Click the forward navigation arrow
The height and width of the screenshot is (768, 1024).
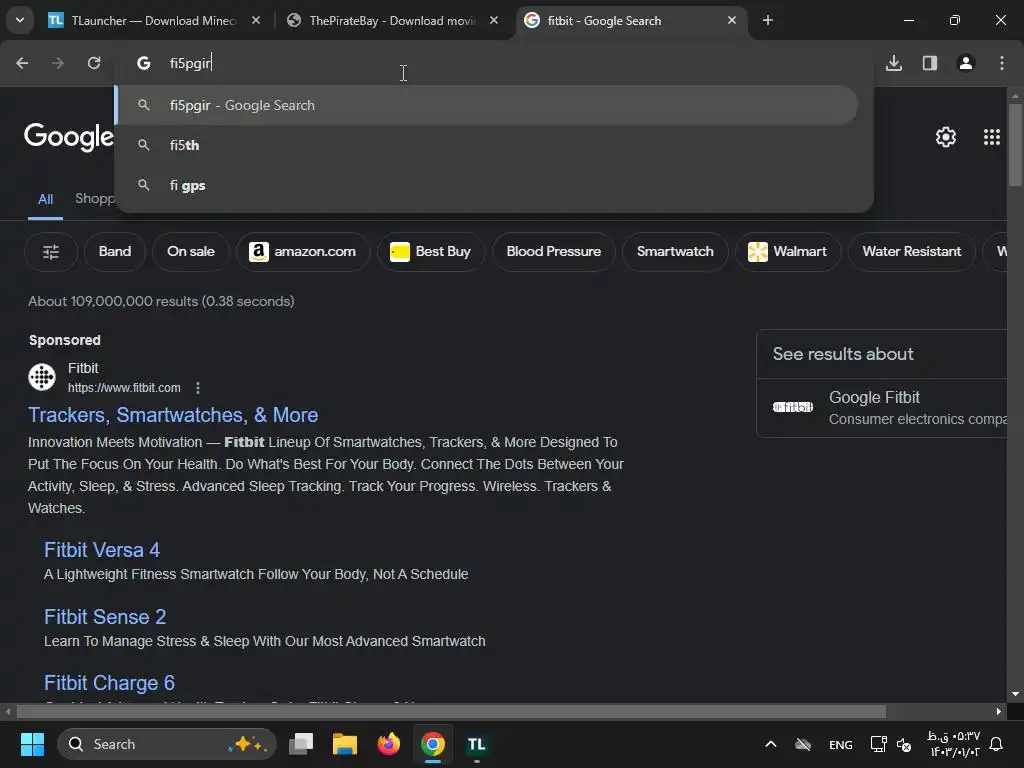coord(58,63)
